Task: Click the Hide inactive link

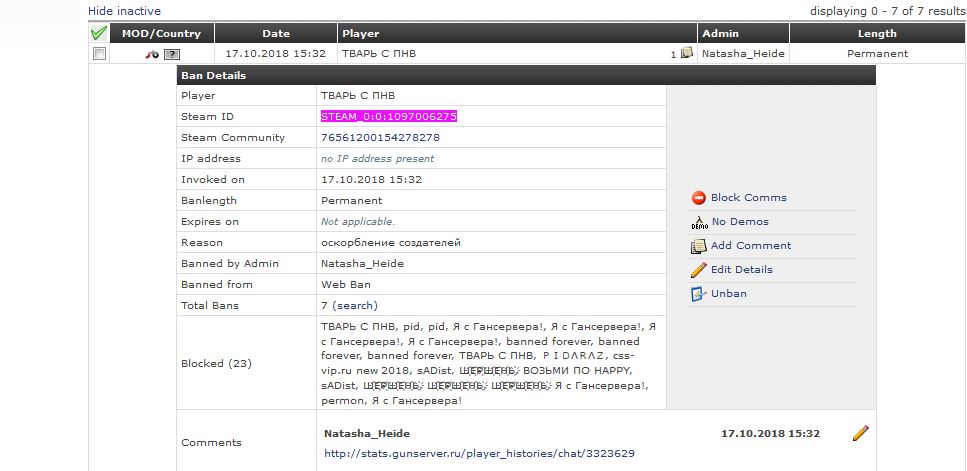Action: [x=124, y=11]
